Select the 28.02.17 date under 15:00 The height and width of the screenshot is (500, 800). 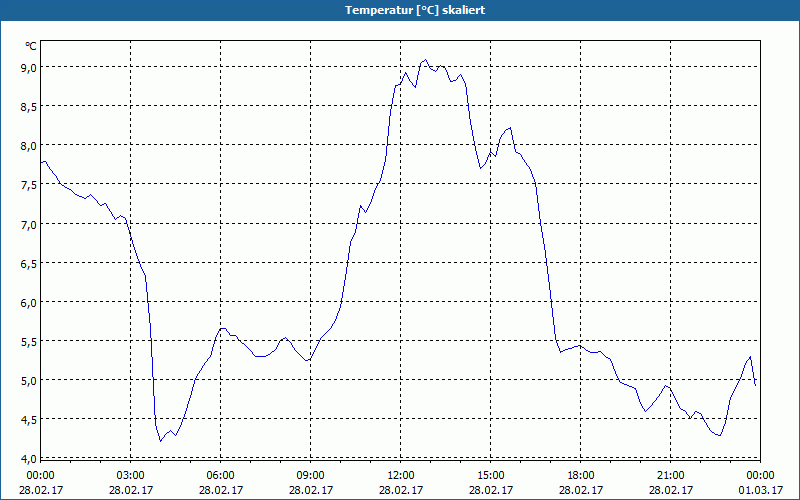491,490
